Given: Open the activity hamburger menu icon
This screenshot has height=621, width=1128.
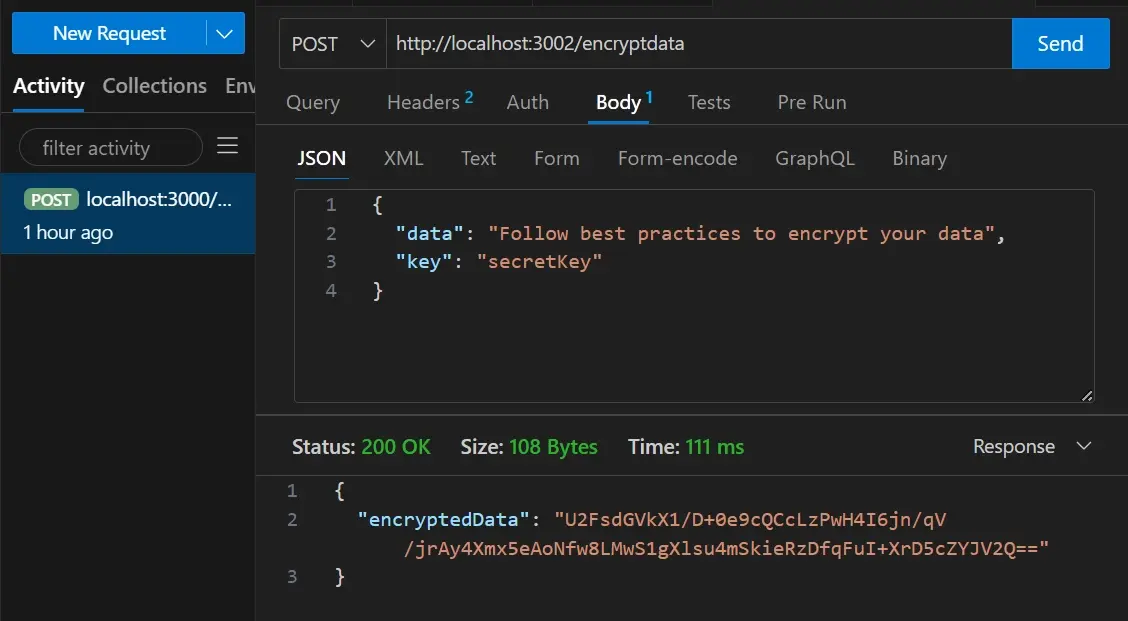Looking at the screenshot, I should pos(227,145).
